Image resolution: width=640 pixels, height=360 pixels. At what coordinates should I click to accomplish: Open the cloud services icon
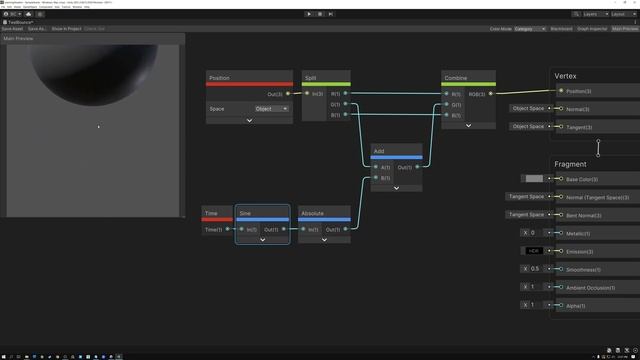tap(28, 14)
